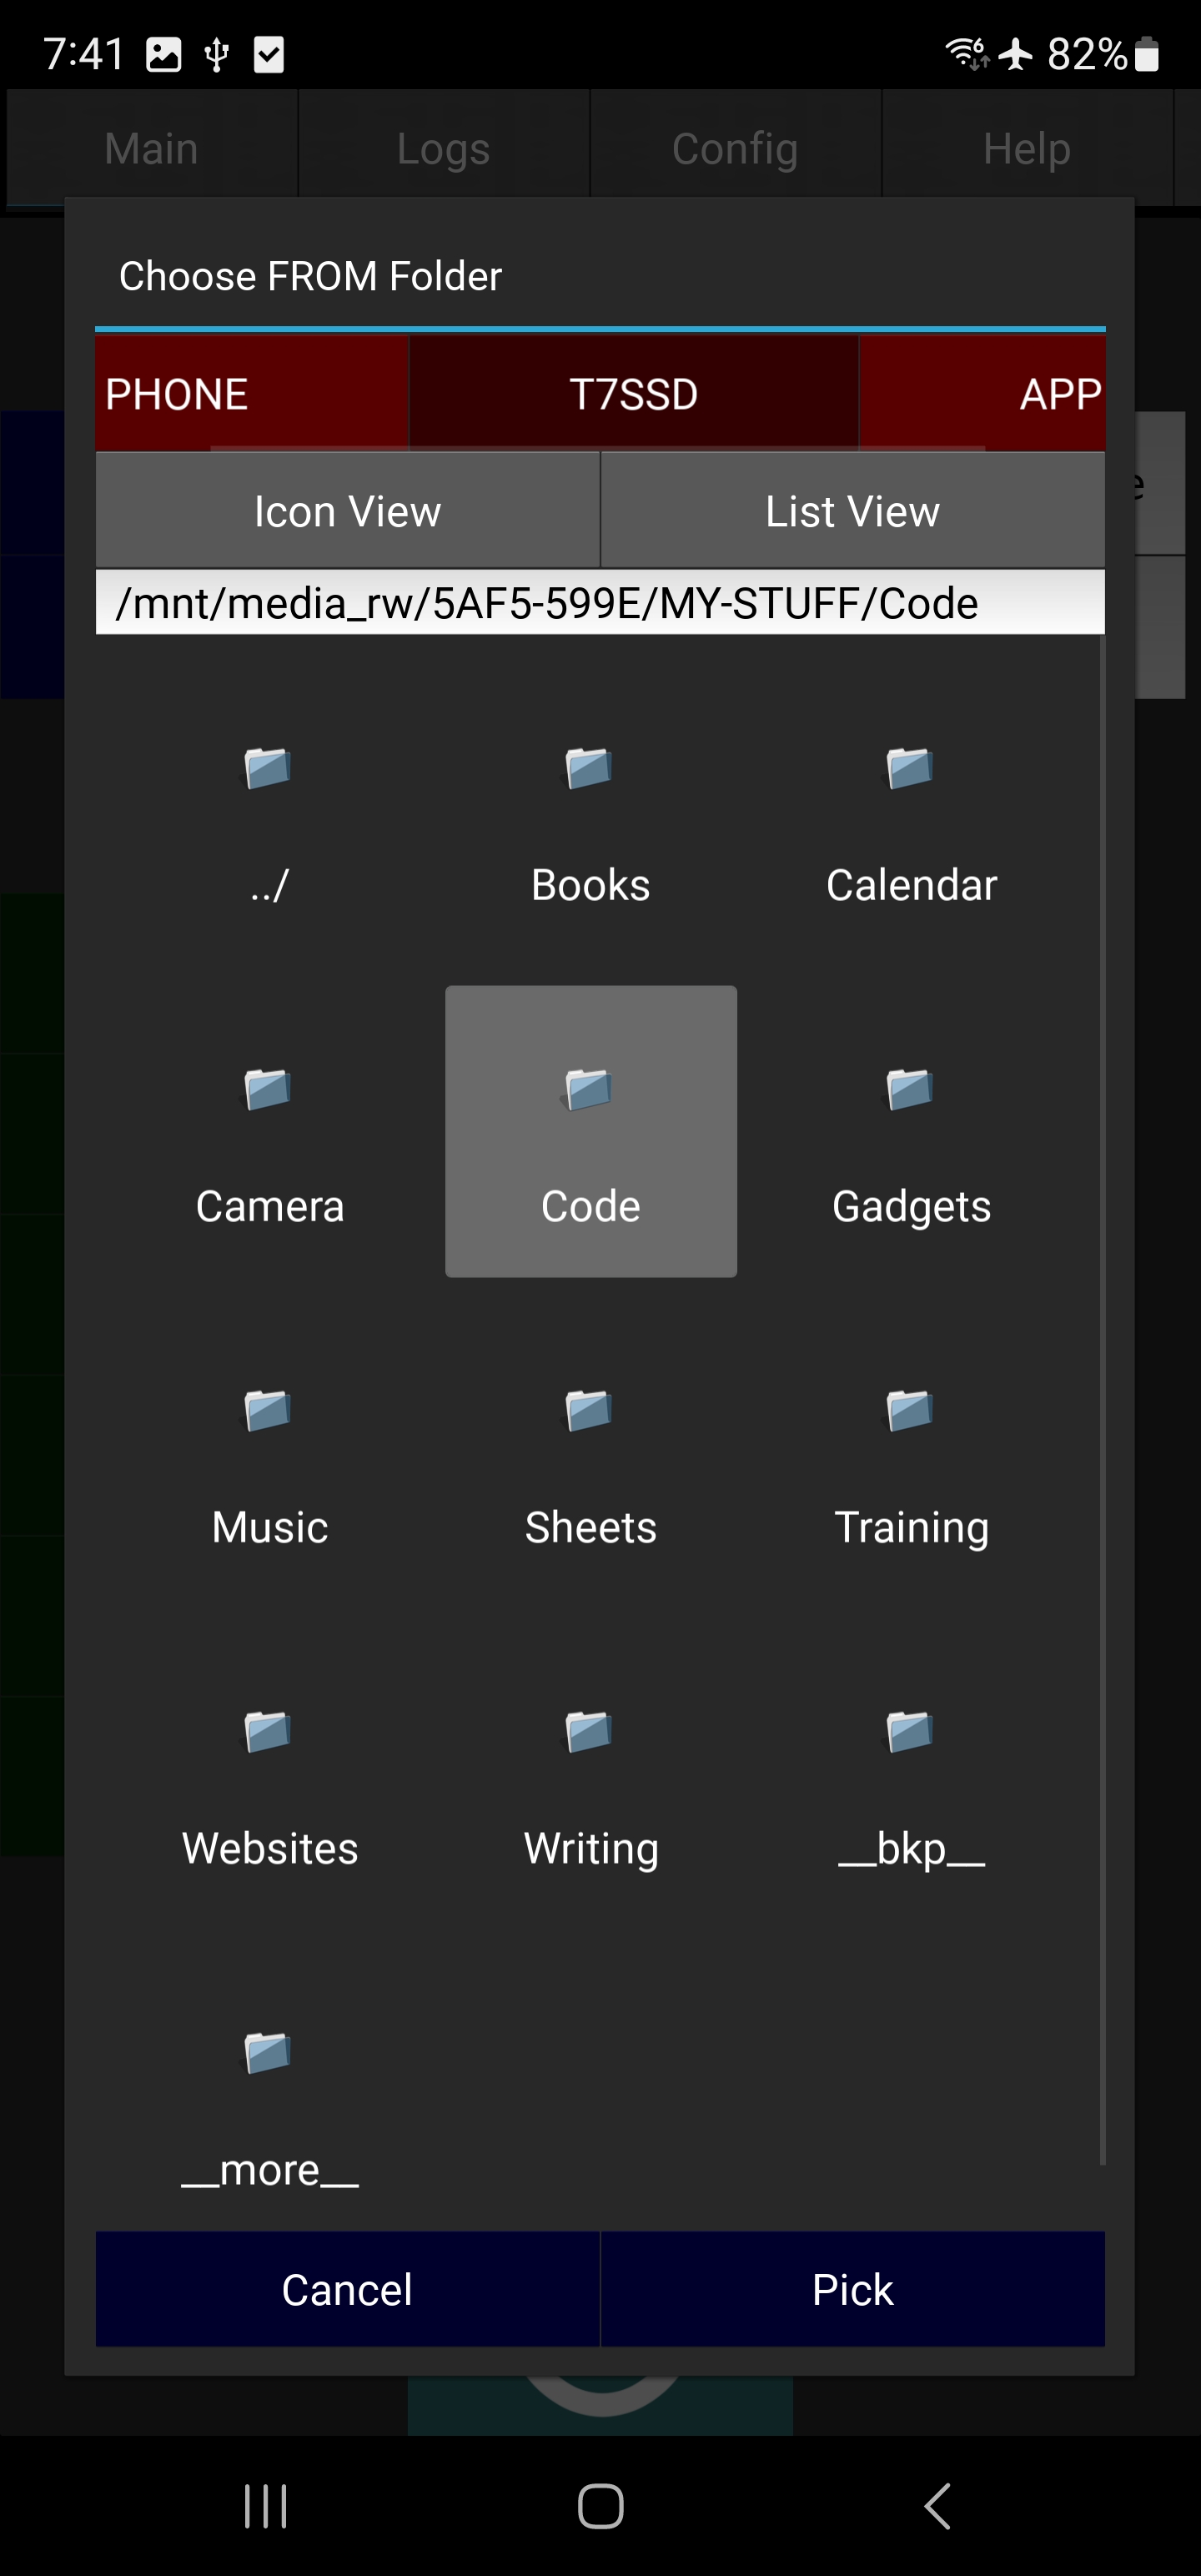Switch to the PHONE storage tab

click(x=251, y=393)
